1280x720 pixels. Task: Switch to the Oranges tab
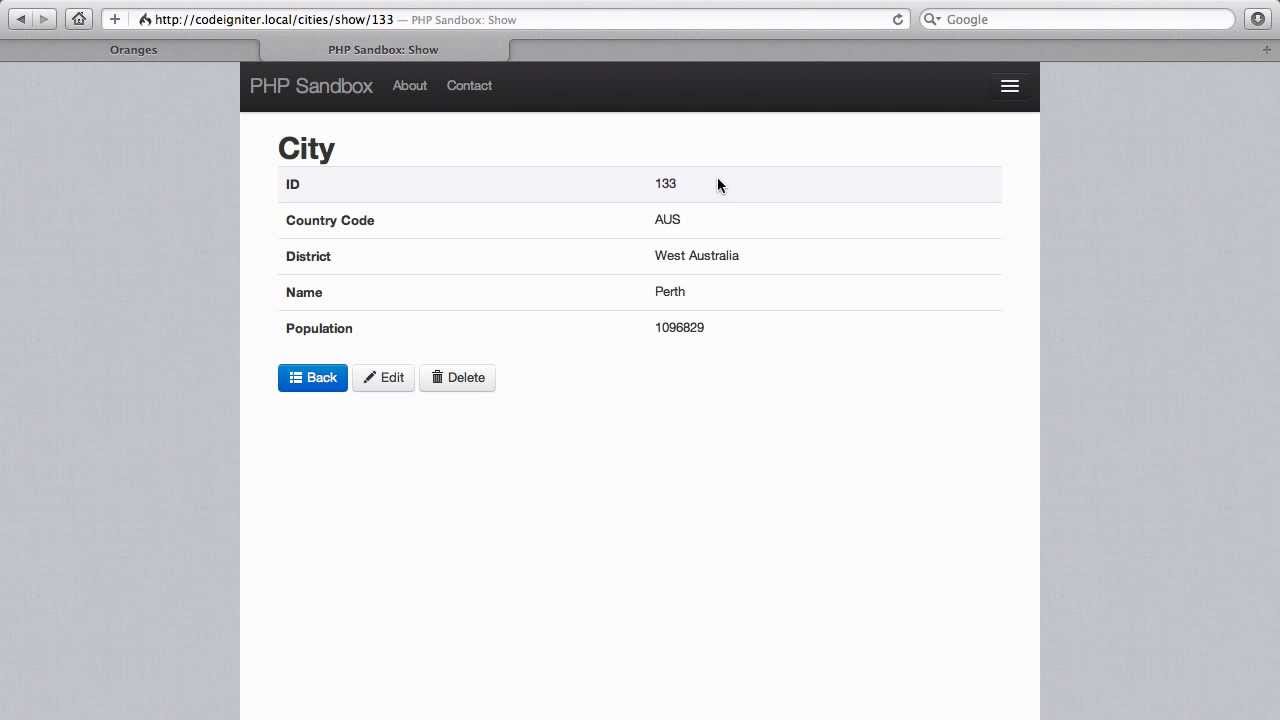(x=133, y=49)
